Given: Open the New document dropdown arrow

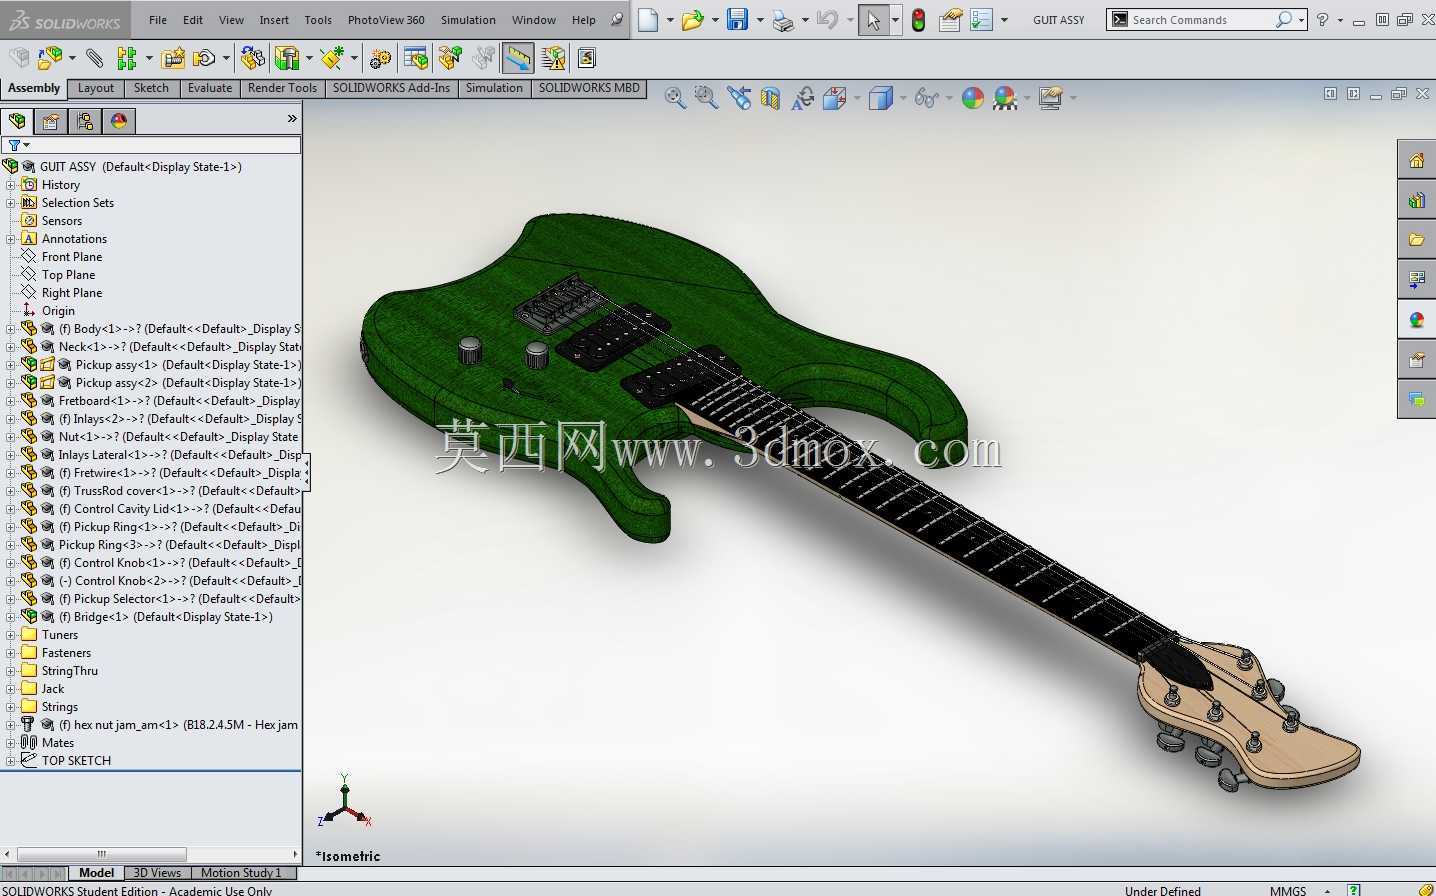Looking at the screenshot, I should [670, 20].
